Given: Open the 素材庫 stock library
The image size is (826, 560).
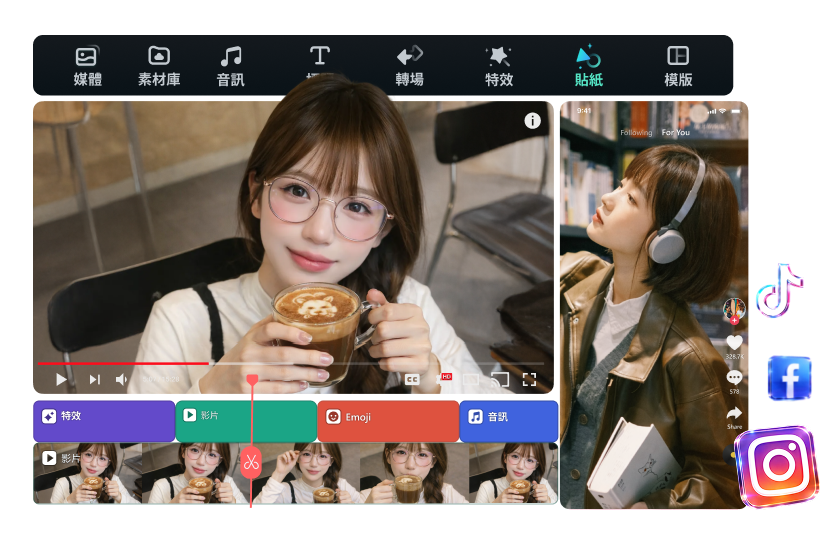Looking at the screenshot, I should coord(159,66).
